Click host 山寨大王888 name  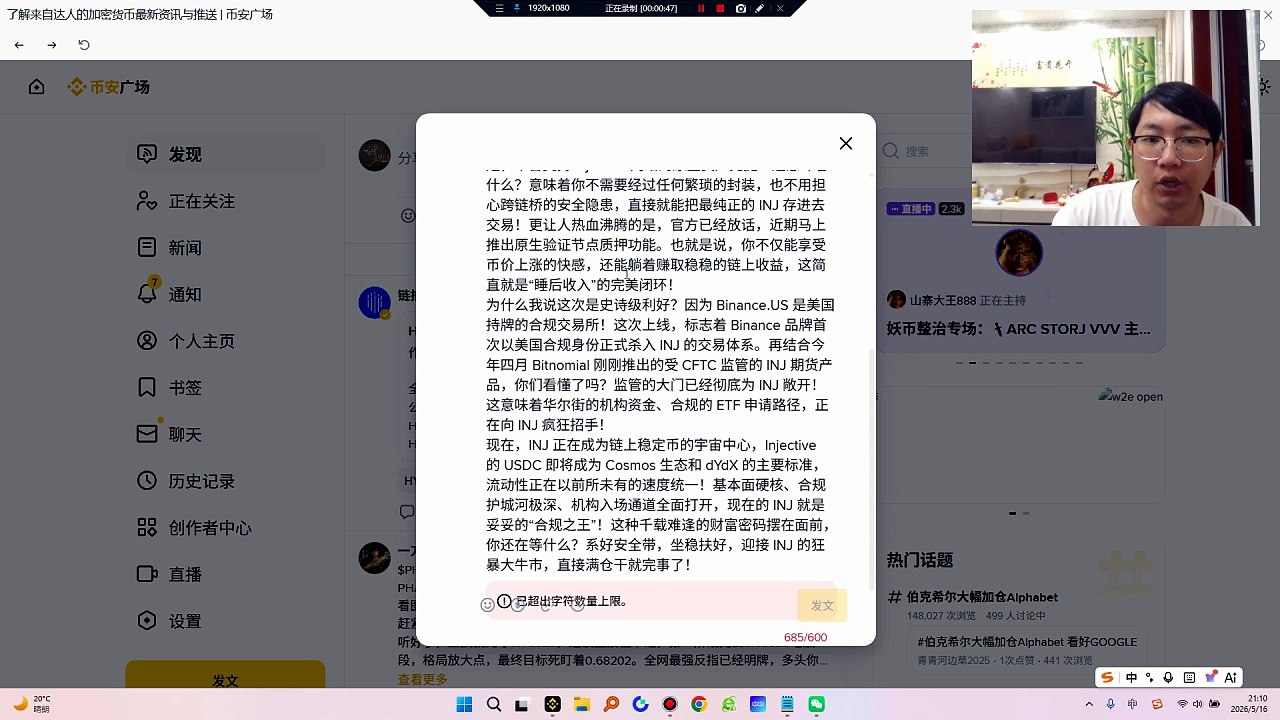(943, 300)
